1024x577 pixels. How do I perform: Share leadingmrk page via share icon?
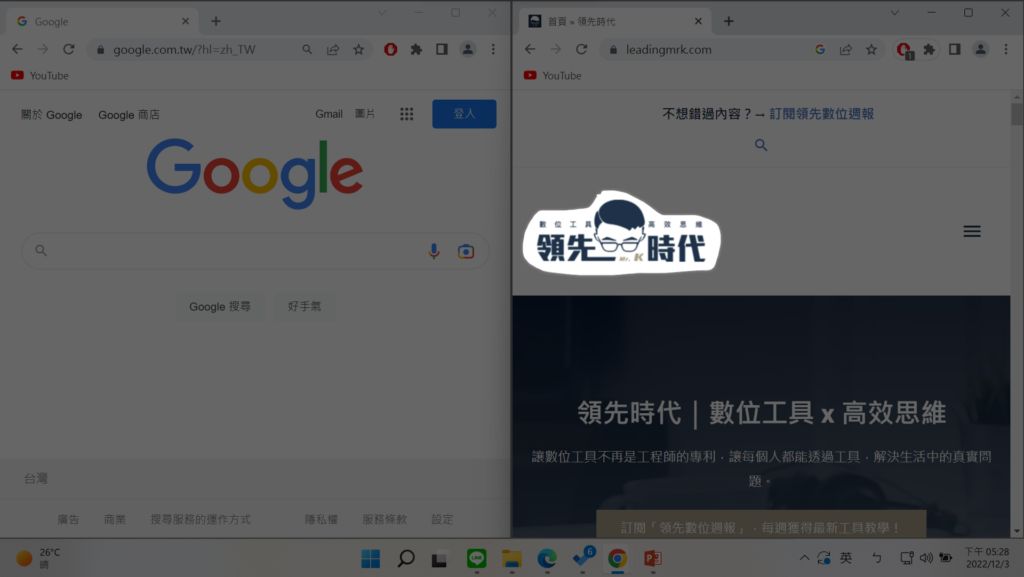[x=846, y=49]
